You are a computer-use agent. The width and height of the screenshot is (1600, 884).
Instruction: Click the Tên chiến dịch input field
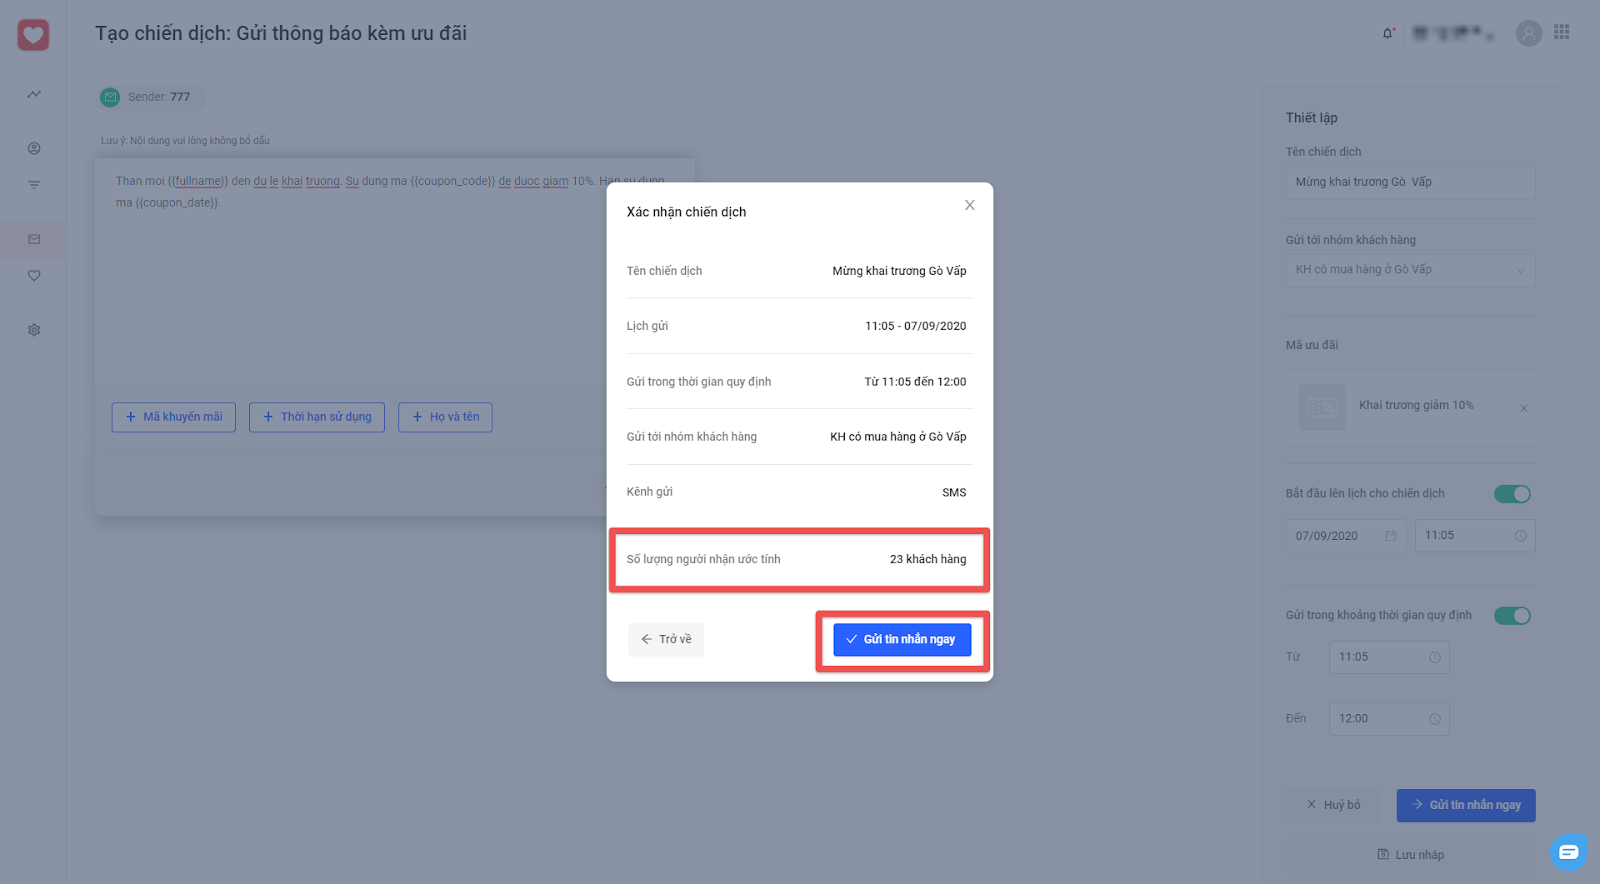[1410, 182]
